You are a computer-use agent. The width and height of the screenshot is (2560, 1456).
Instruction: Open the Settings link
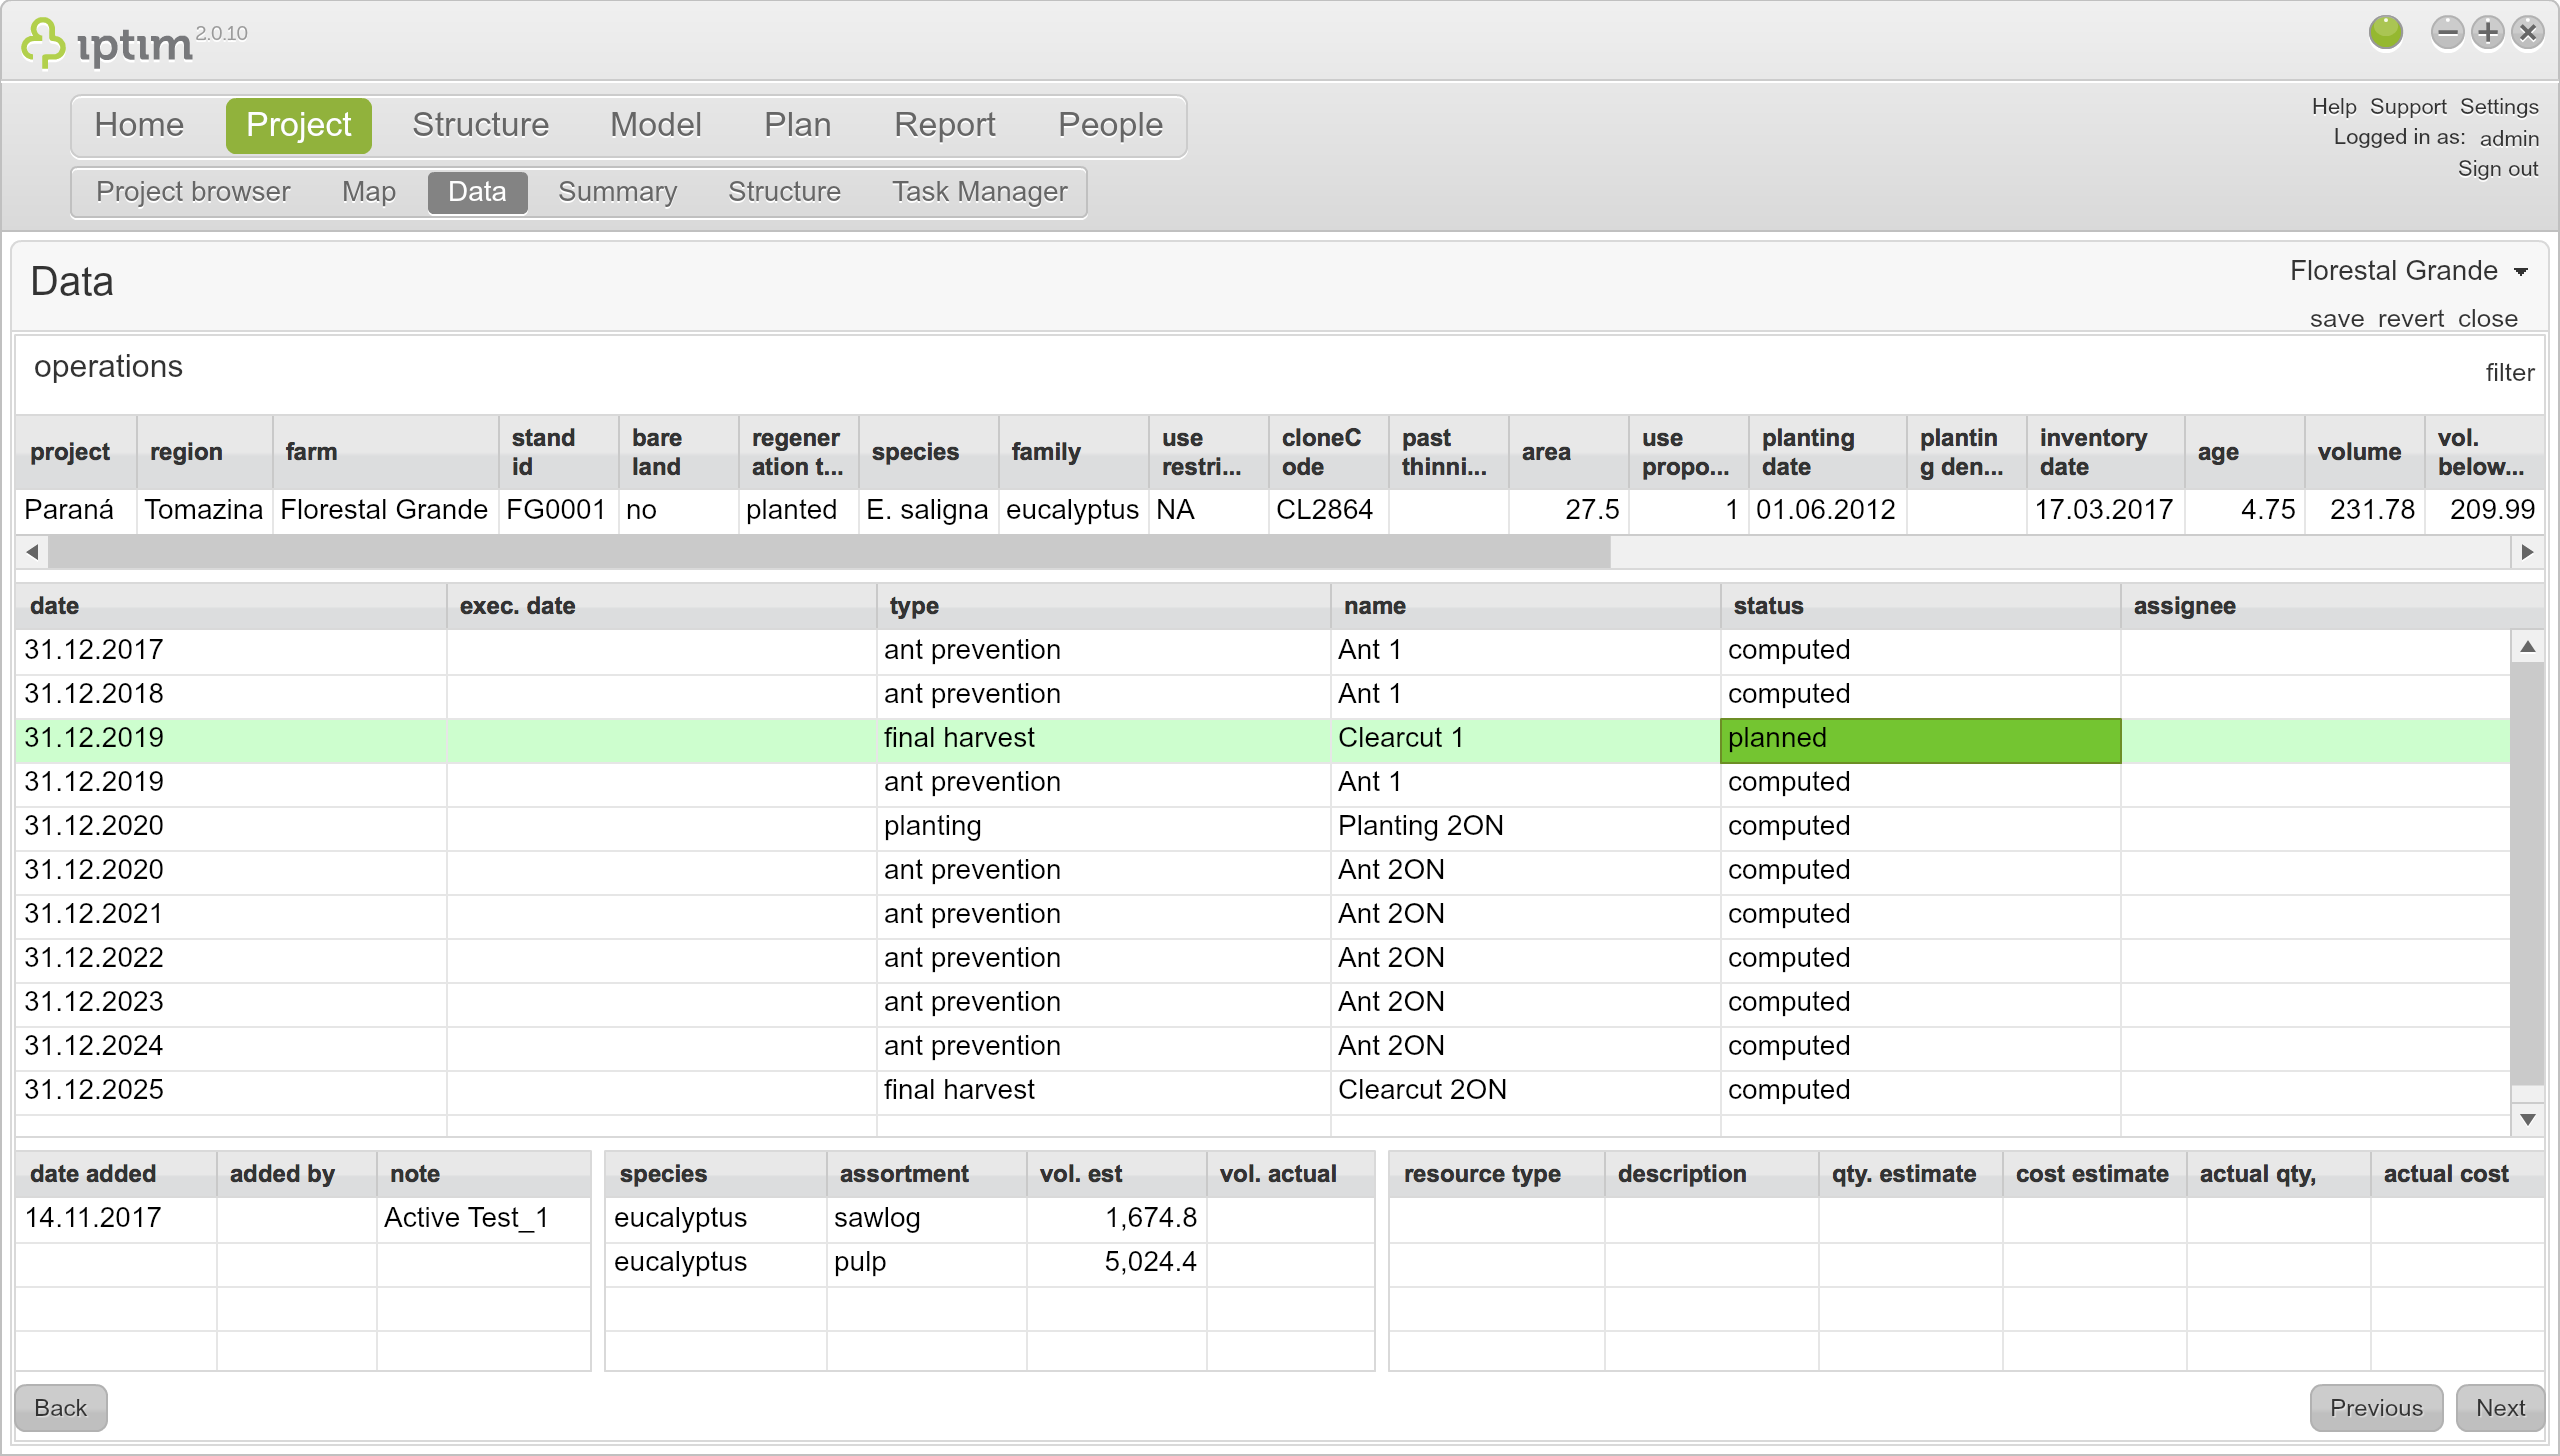pyautogui.click(x=2498, y=106)
